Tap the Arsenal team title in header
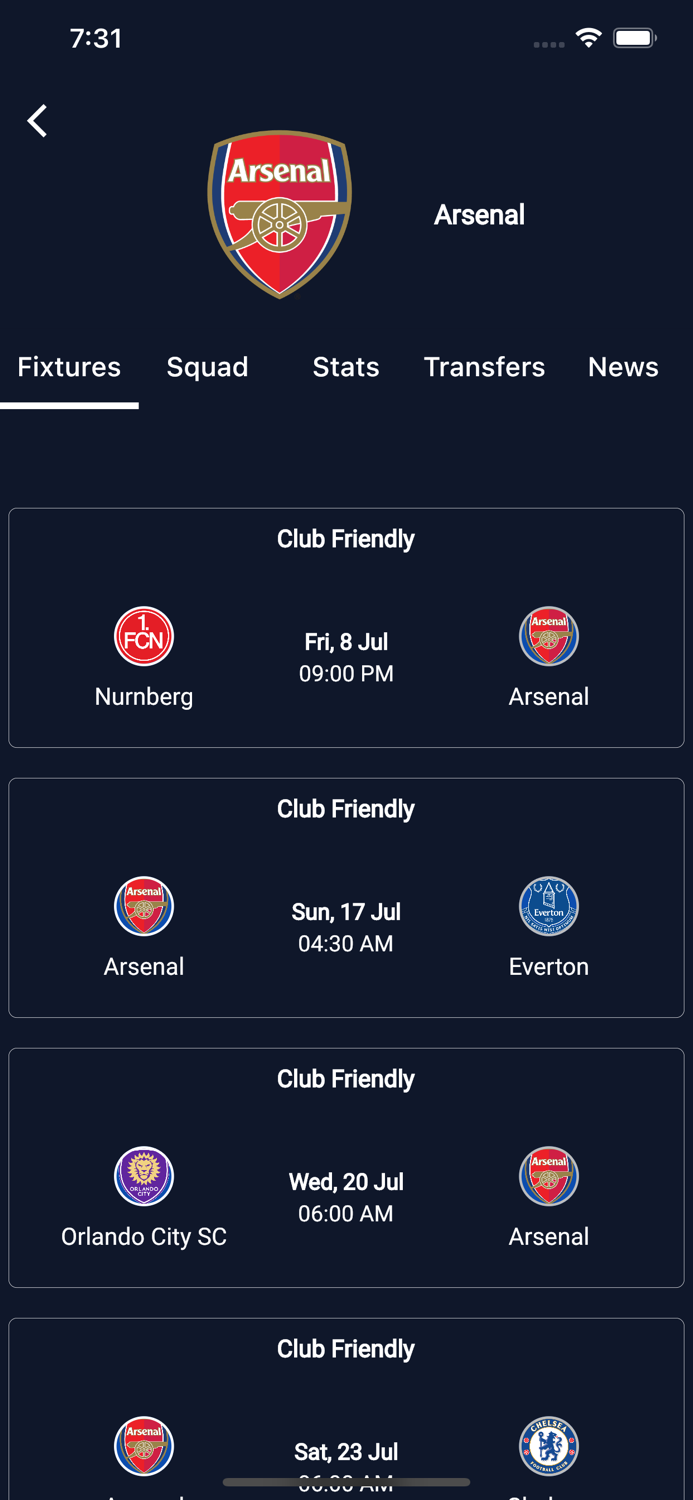This screenshot has width=693, height=1500. click(479, 215)
